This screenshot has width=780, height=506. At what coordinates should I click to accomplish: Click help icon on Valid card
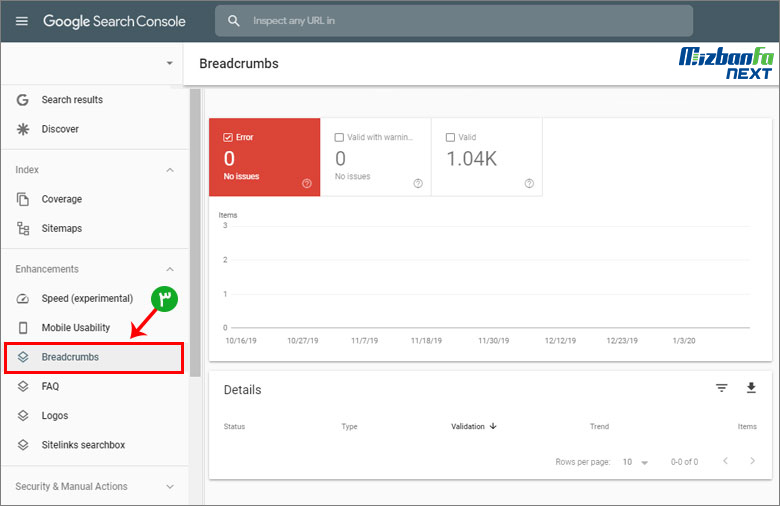pos(529,184)
